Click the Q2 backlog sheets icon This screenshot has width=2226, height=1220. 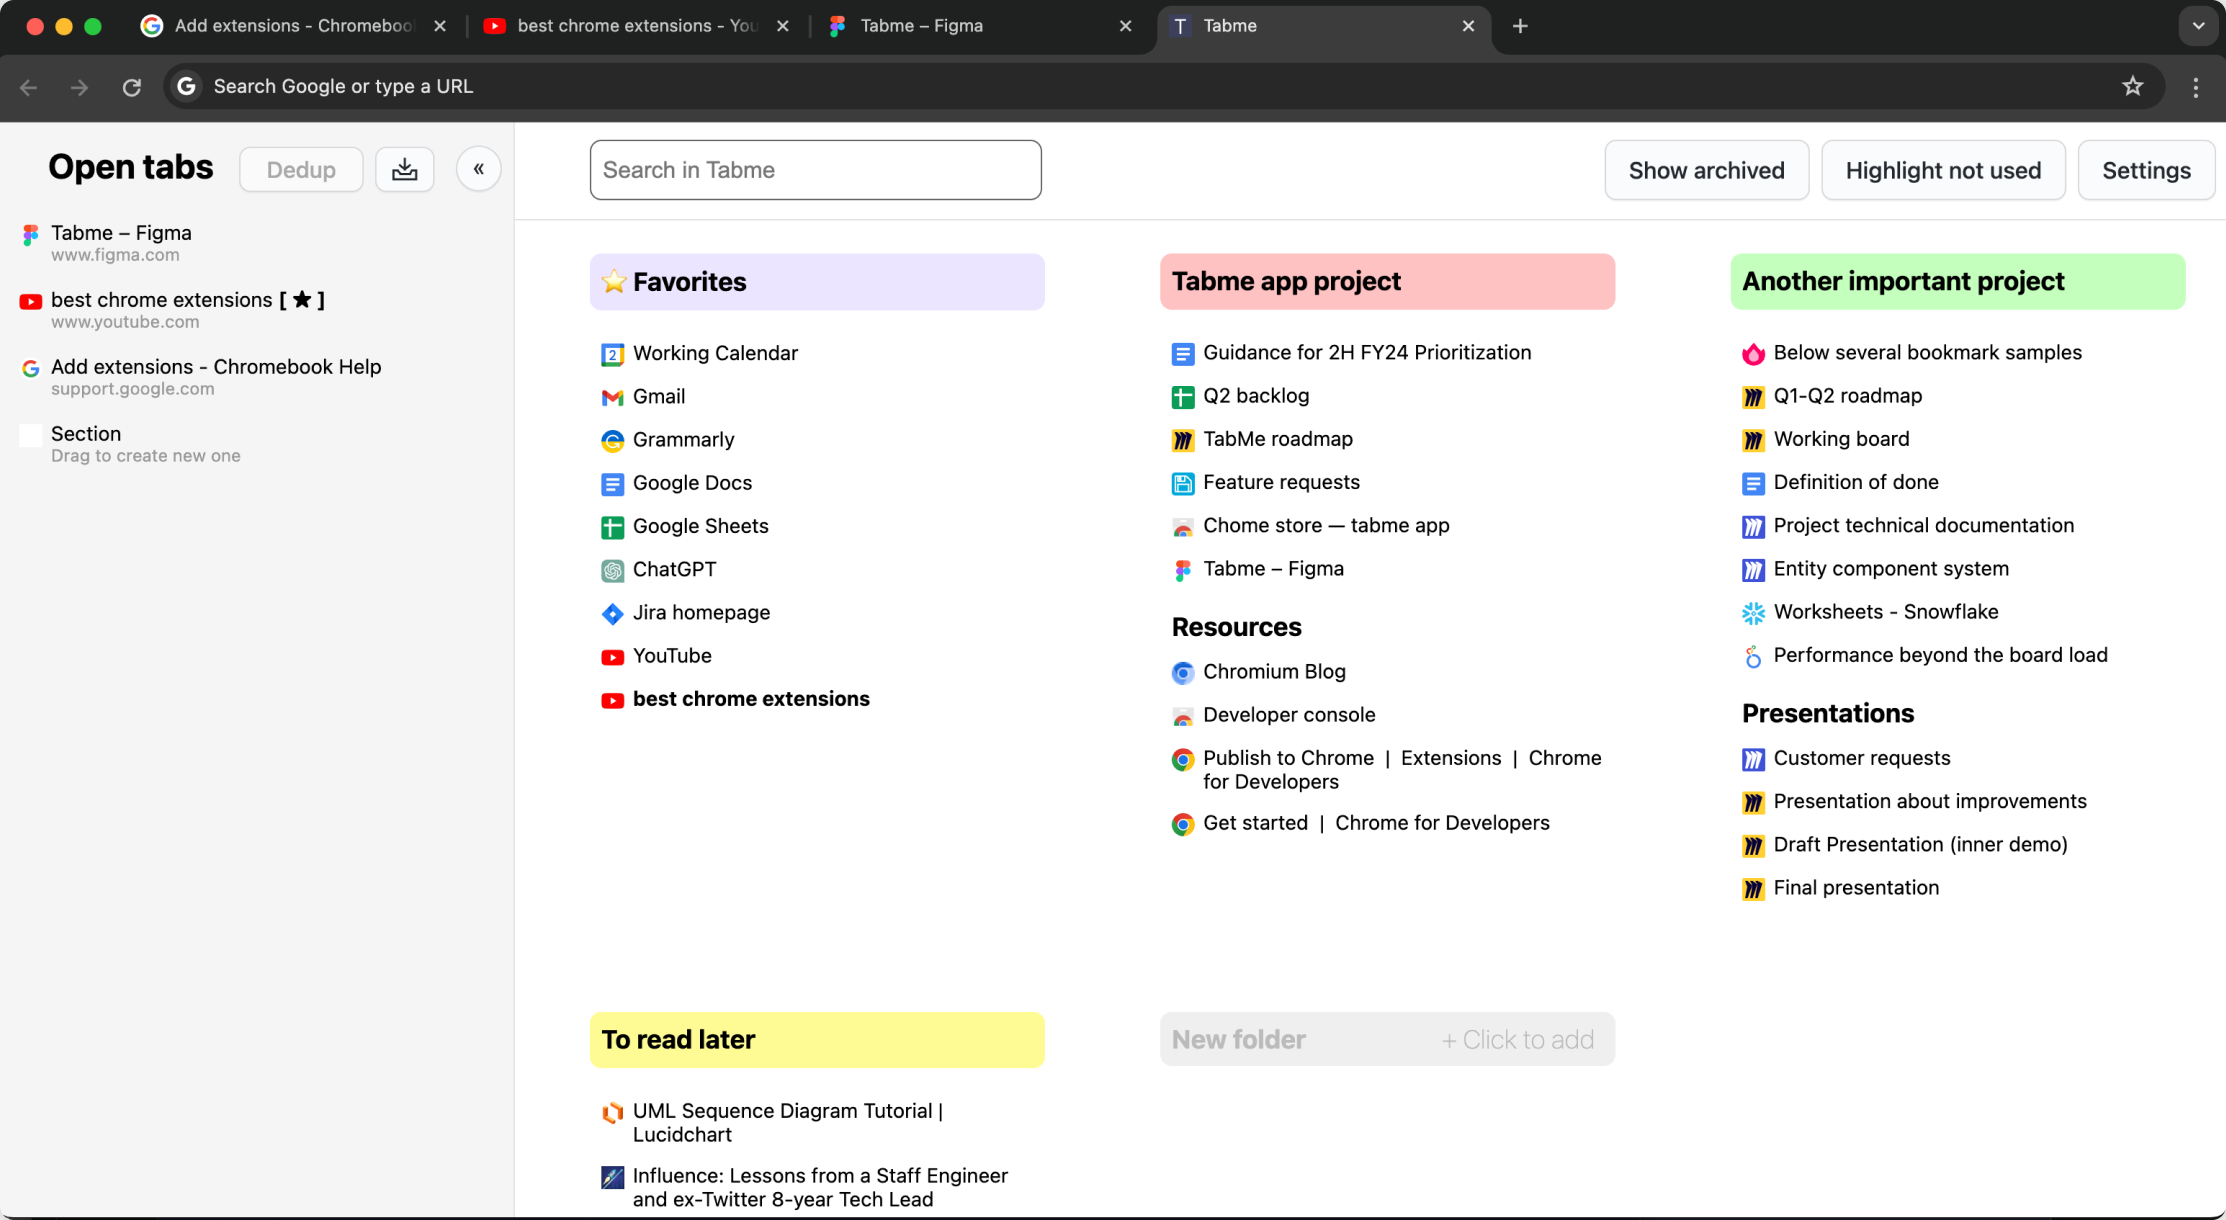tap(1182, 397)
